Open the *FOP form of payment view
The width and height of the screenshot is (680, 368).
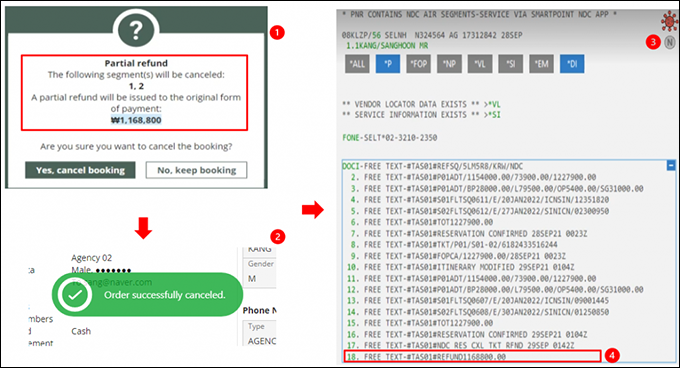(x=418, y=64)
